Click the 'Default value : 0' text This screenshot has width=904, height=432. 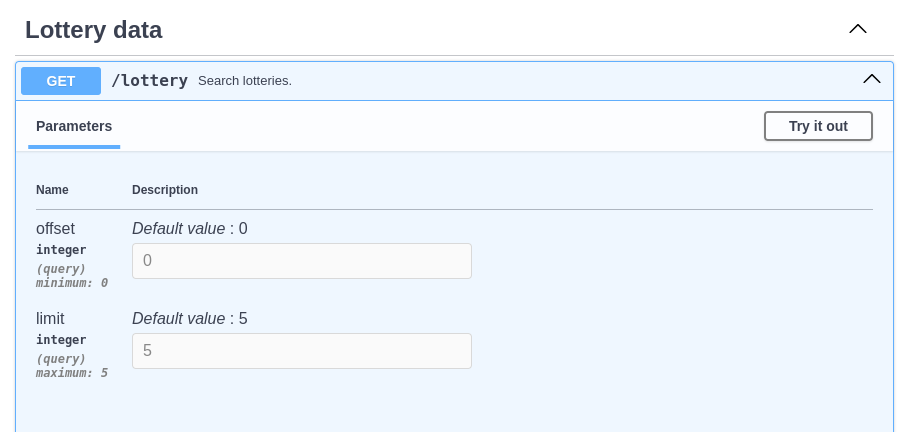pos(190,229)
